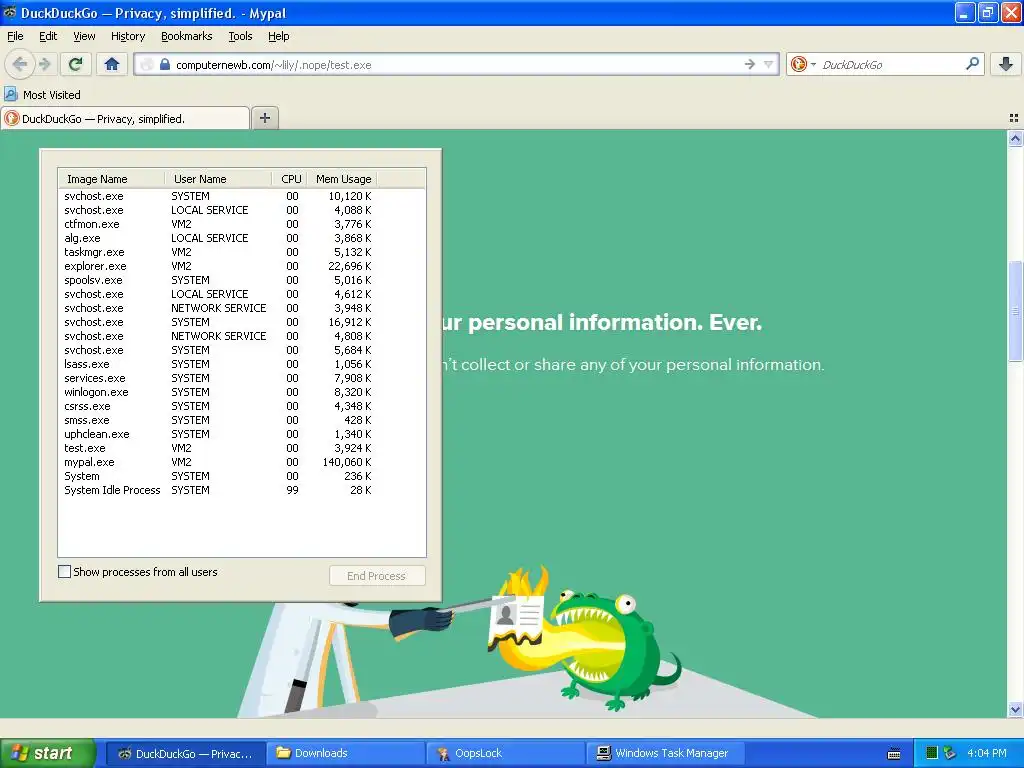
Task: Click the padlock site identity icon
Action: tap(165, 65)
